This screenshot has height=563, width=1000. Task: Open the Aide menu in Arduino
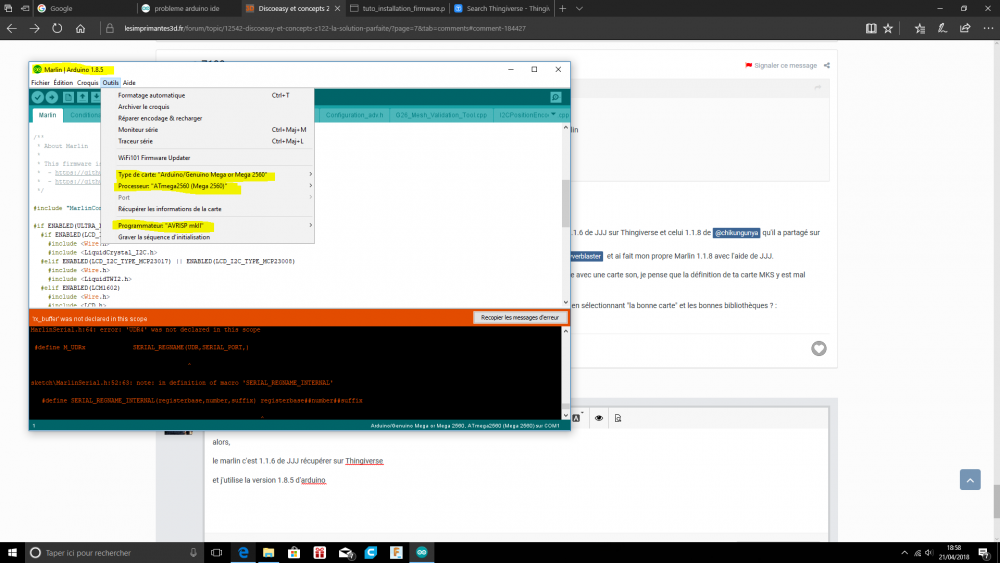pos(129,82)
